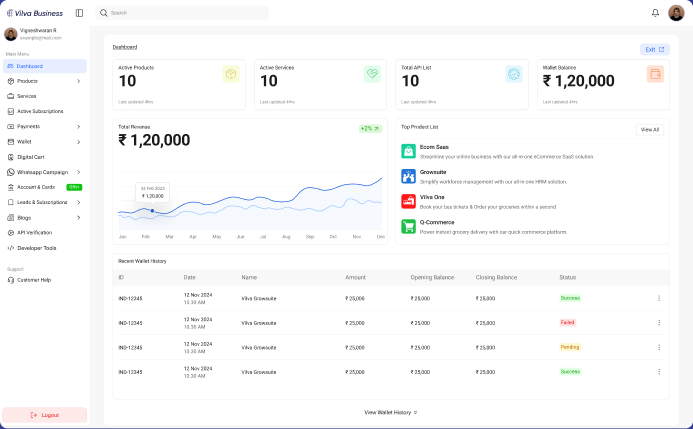Open Blogs in the sidebar
The width and height of the screenshot is (693, 429).
(x=24, y=218)
